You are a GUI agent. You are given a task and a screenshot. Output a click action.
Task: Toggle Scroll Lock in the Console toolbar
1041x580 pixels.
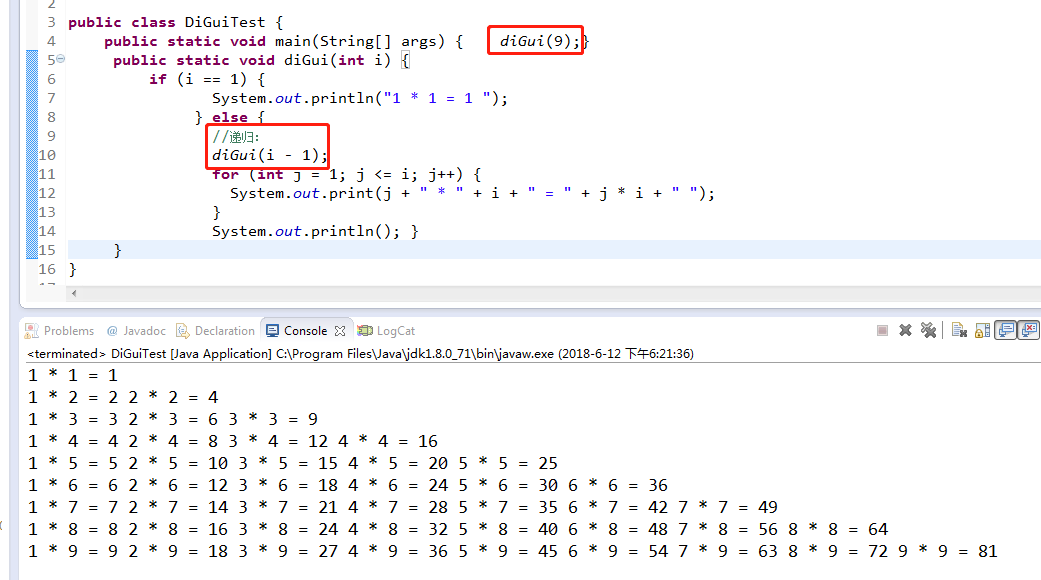coord(983,330)
